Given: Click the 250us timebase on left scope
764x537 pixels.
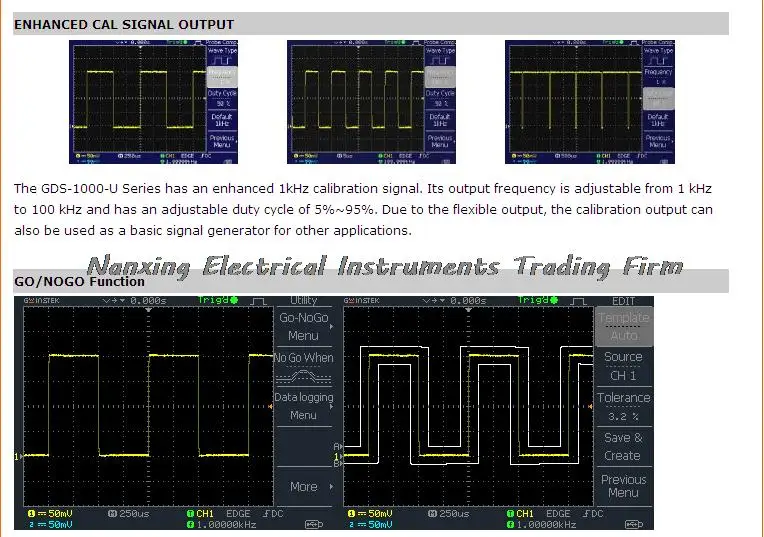Looking at the screenshot, I should tap(129, 514).
